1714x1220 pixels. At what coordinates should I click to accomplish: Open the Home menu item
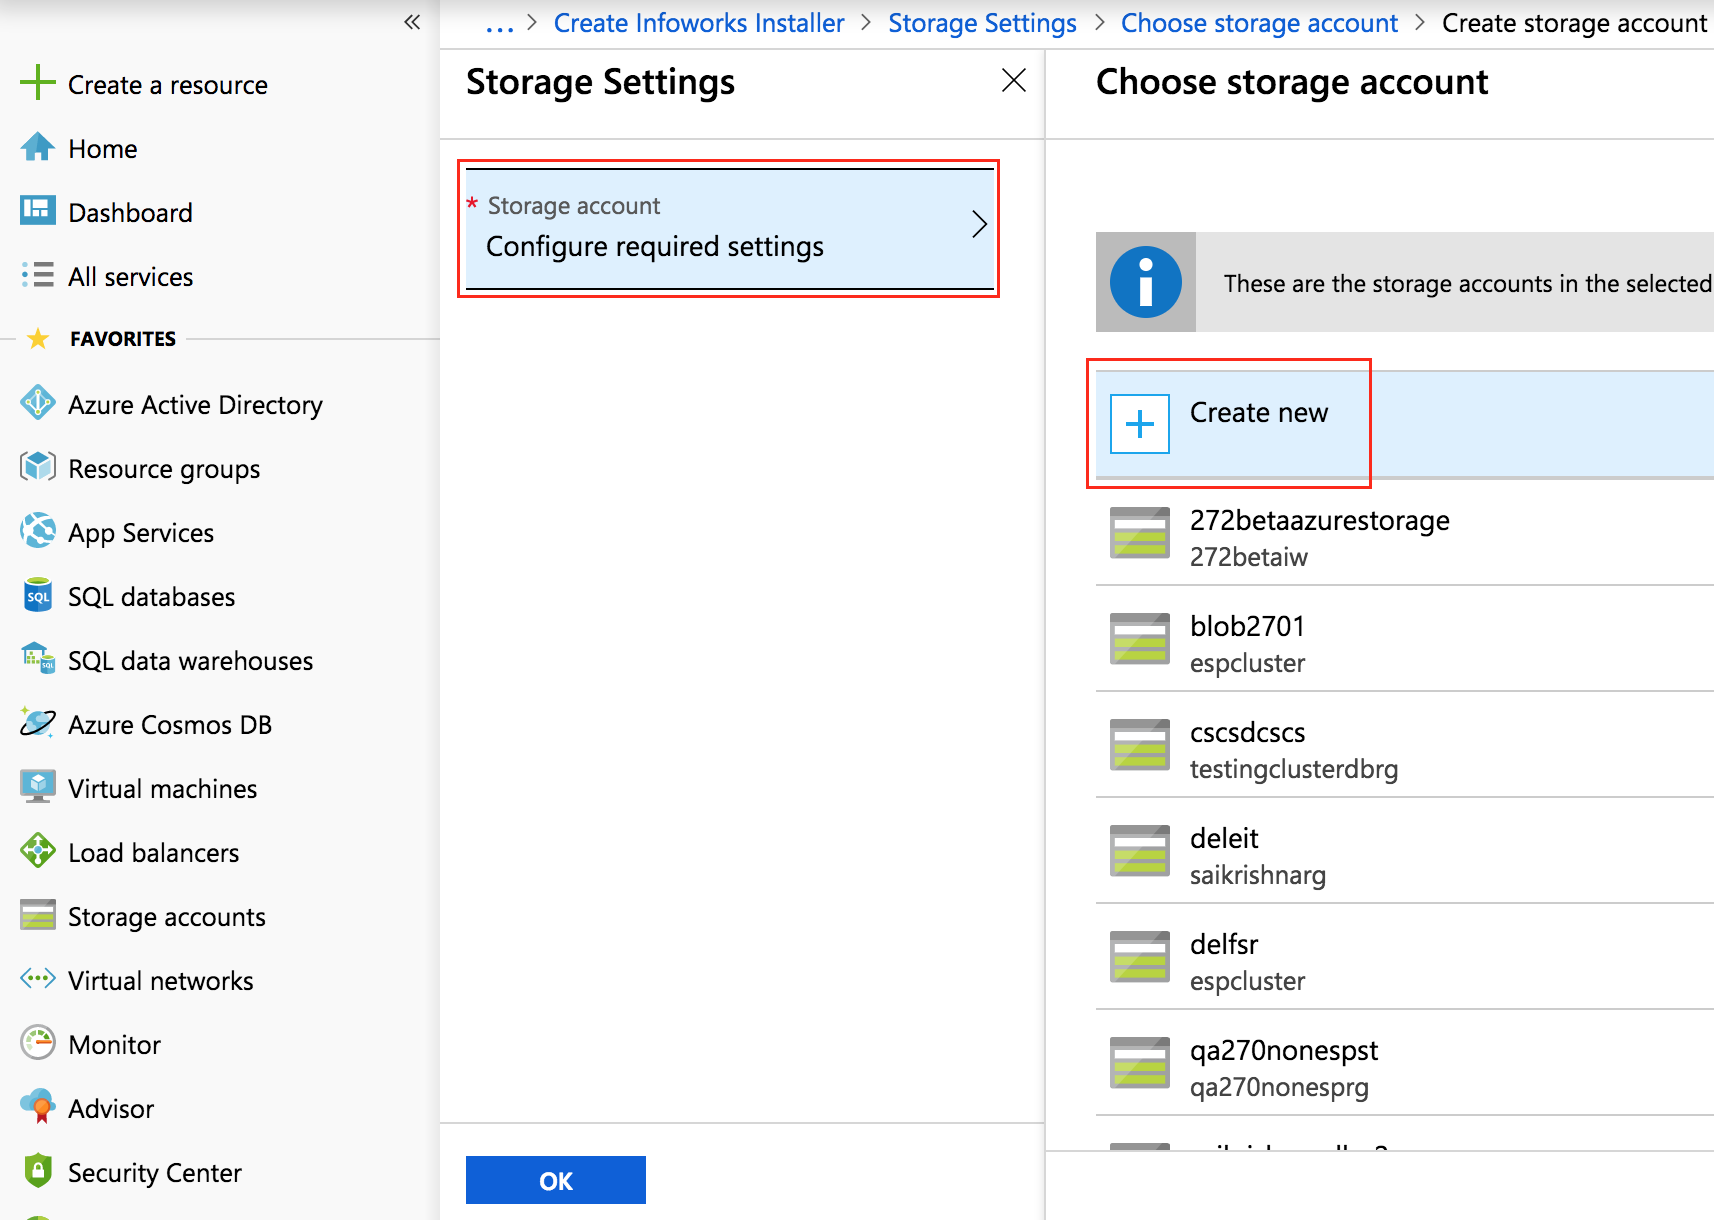[103, 148]
